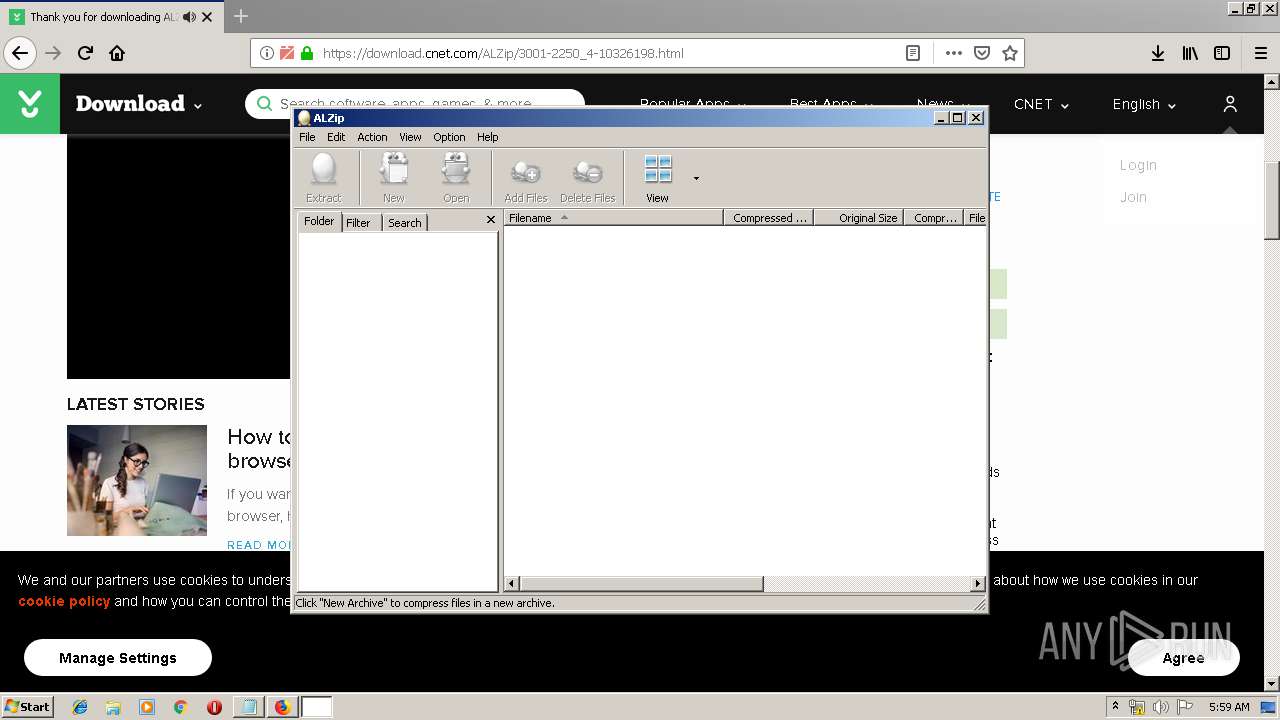Viewport: 1280px width, 720px height.
Task: Open the Help menu in ALZip
Action: [487, 137]
